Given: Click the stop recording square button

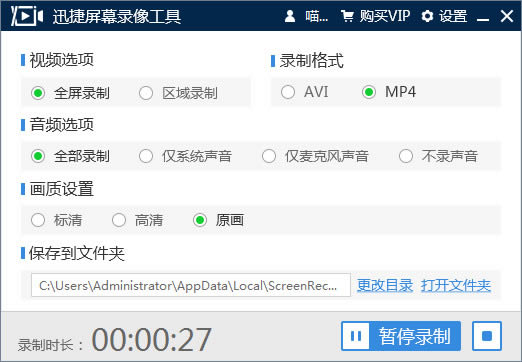Looking at the screenshot, I should pos(487,336).
